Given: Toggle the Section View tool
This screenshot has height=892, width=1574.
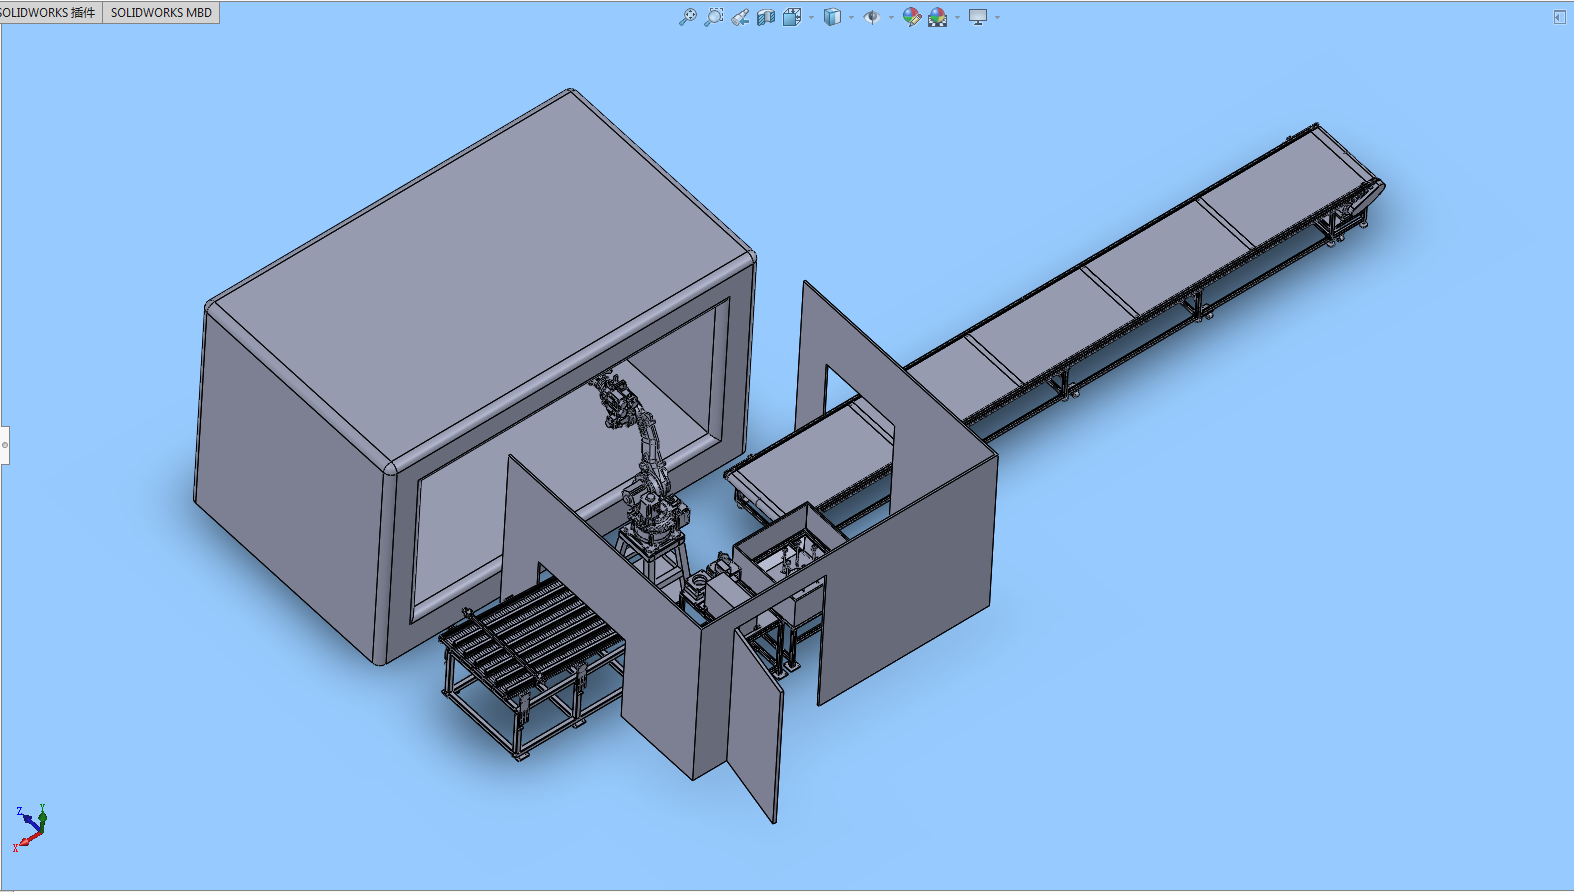Looking at the screenshot, I should (x=766, y=17).
